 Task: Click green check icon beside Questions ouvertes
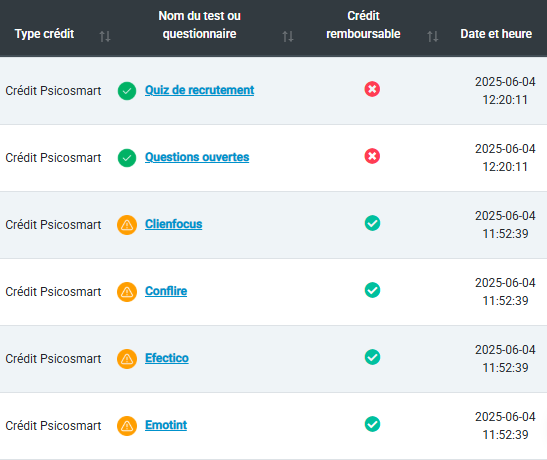pos(127,158)
